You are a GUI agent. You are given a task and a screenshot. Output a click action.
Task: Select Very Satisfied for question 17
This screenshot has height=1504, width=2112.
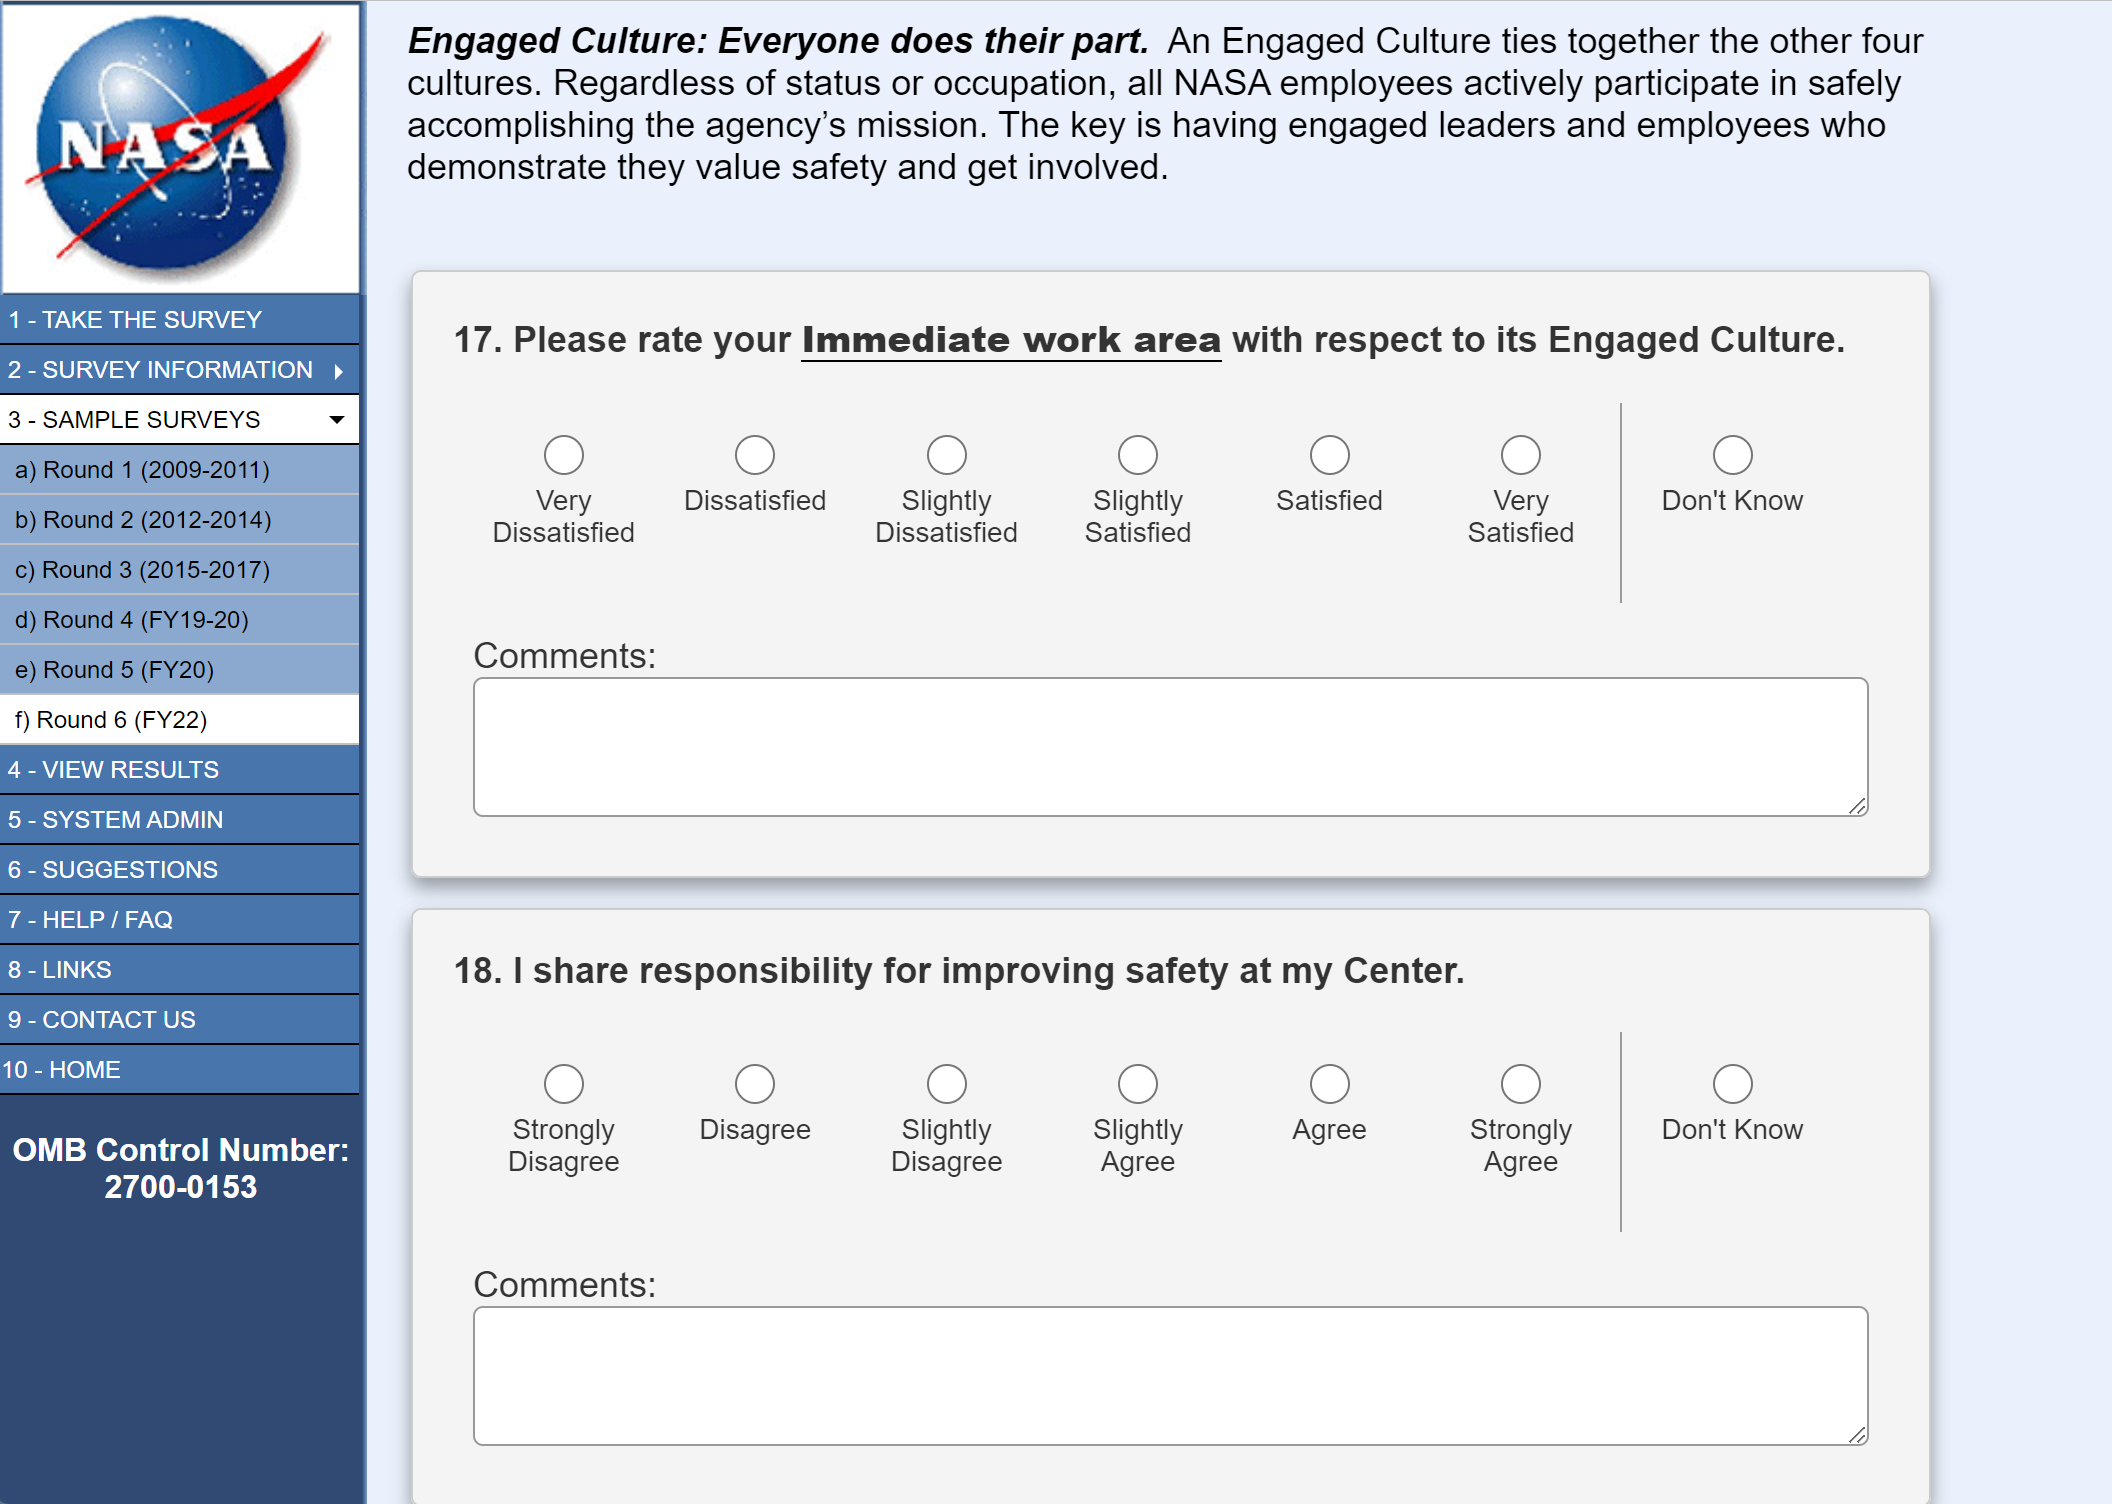coord(1521,455)
